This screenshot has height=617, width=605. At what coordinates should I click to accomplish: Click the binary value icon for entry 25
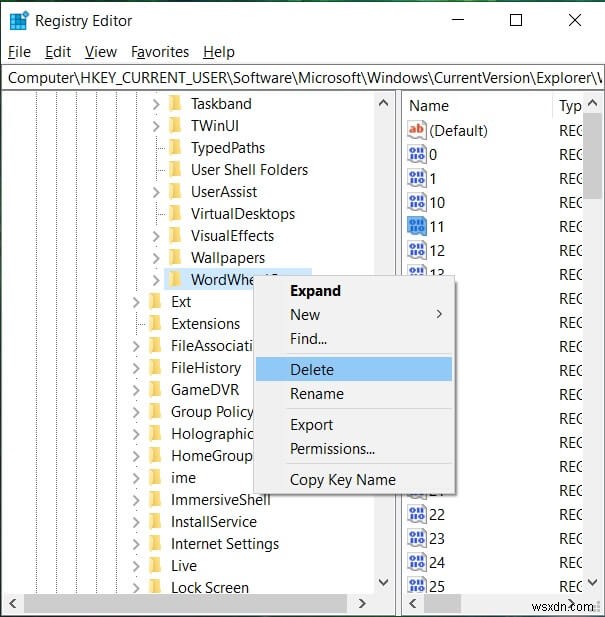[x=417, y=586]
